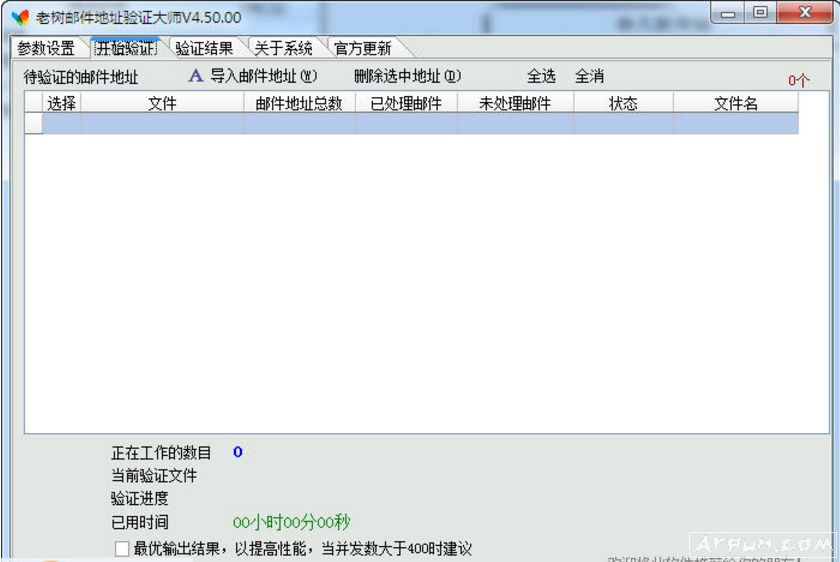Maximize the 老树邮件地址验证大师 window
The height and width of the screenshot is (562, 840).
[x=760, y=12]
